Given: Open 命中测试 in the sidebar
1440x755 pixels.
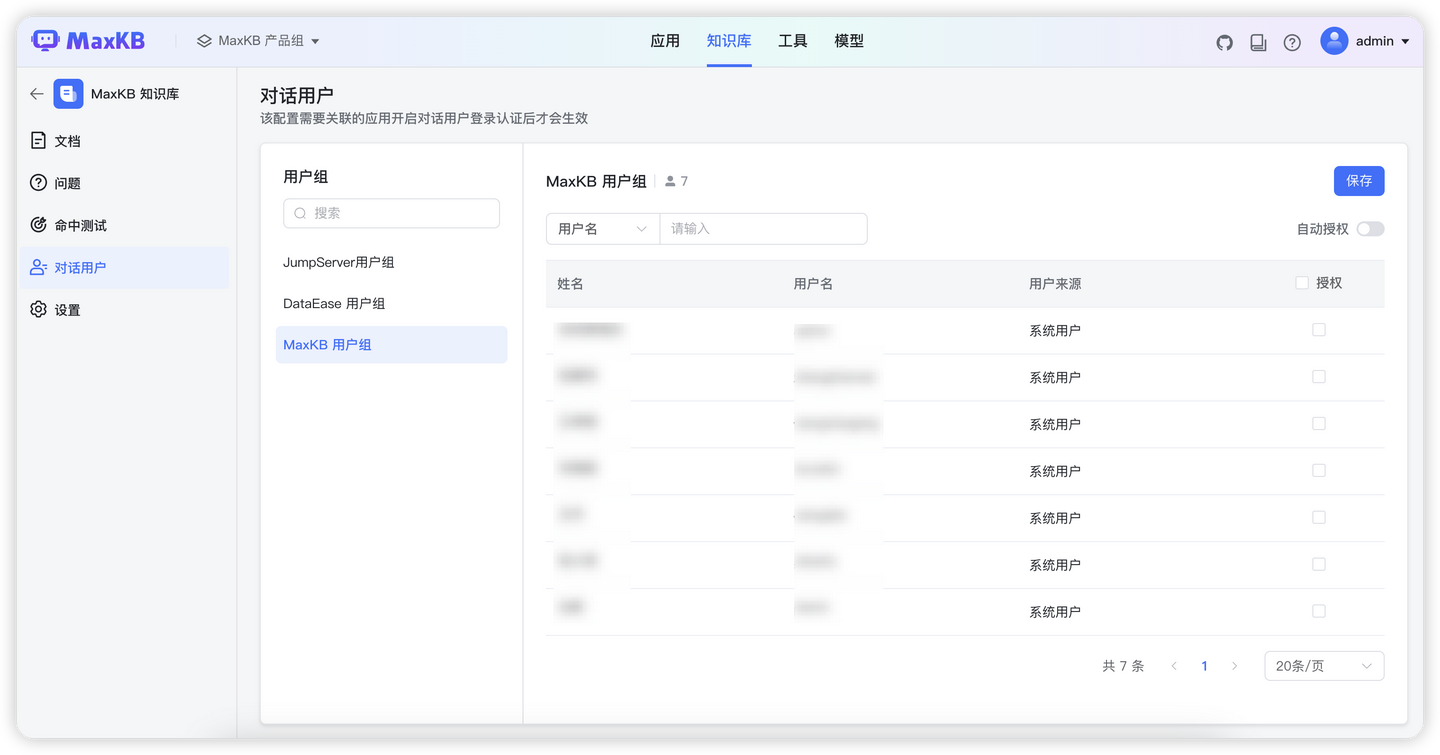Looking at the screenshot, I should (x=37, y=224).
